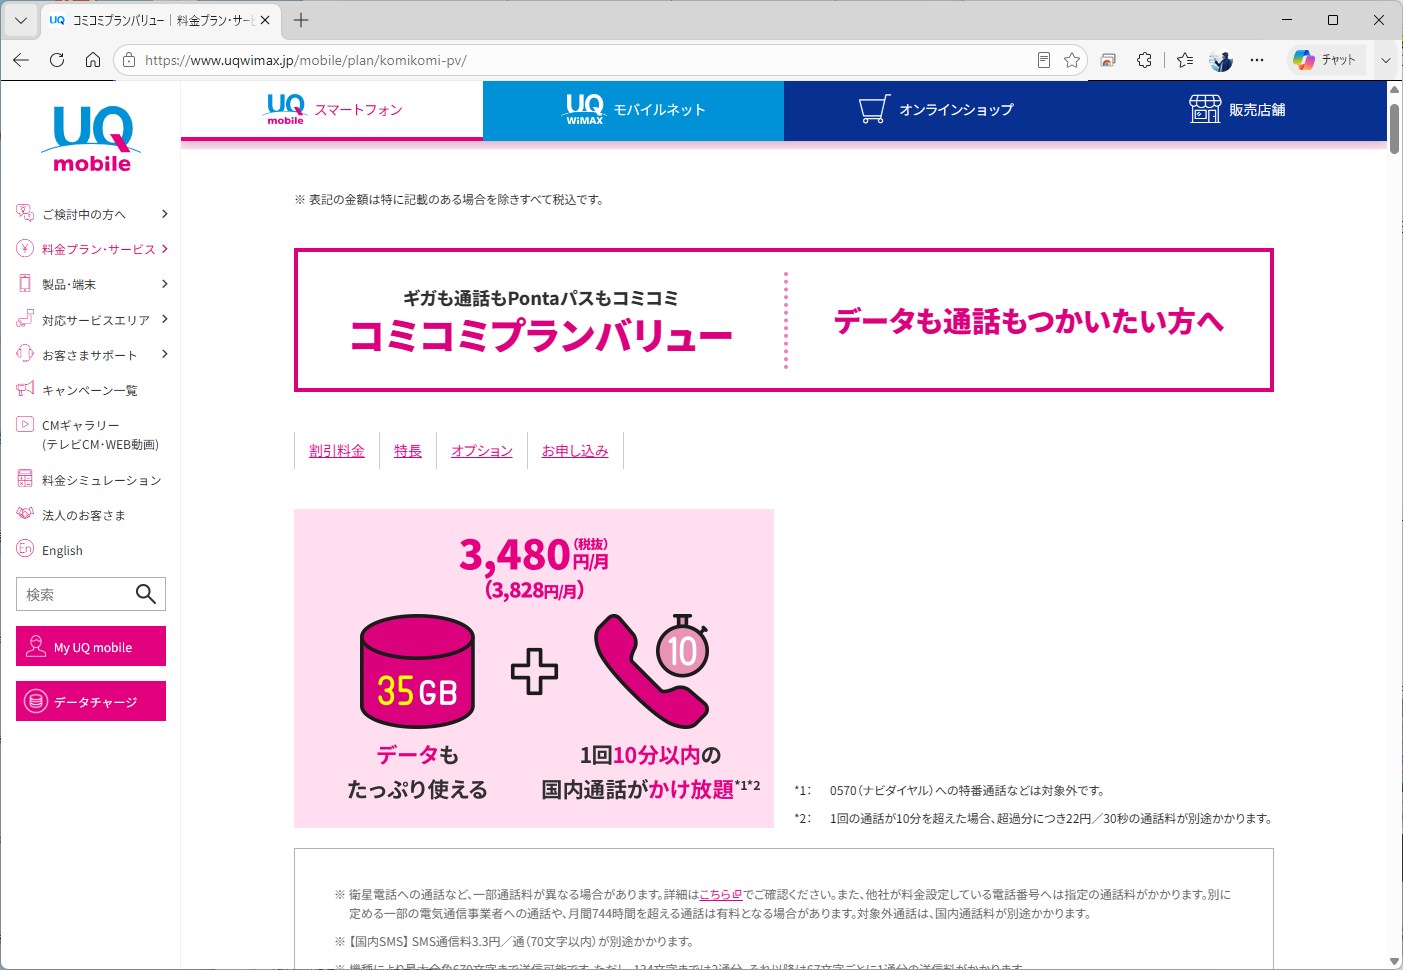Open お客さまサポート sidebar menu
This screenshot has width=1403, height=970.
point(92,355)
